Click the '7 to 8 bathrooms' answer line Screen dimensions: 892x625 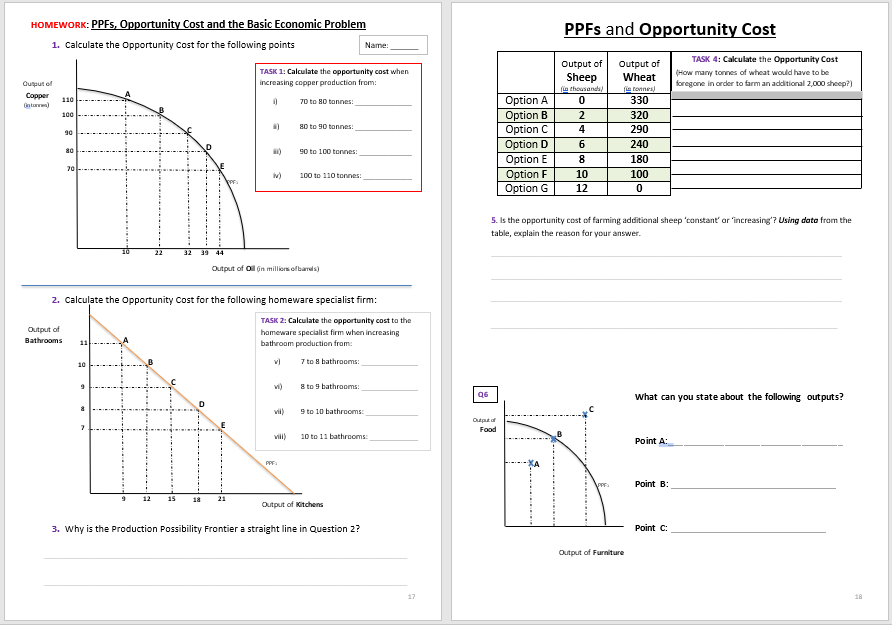(387, 362)
